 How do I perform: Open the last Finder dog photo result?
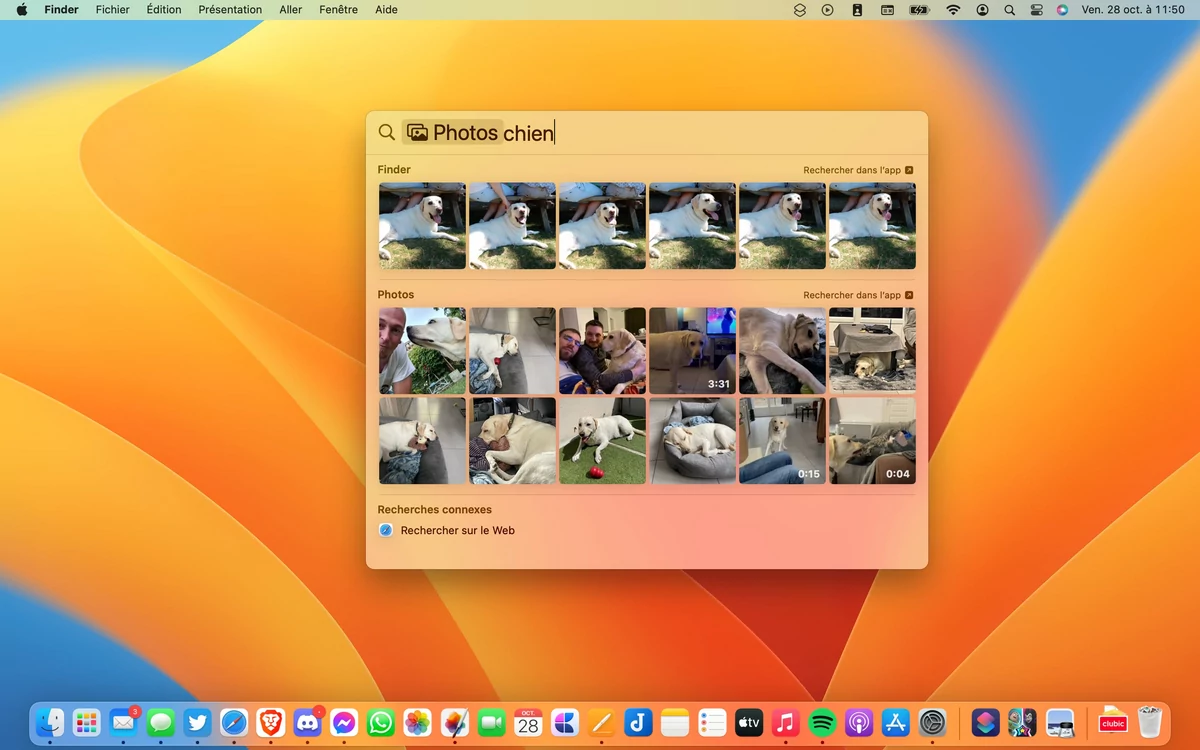point(872,225)
